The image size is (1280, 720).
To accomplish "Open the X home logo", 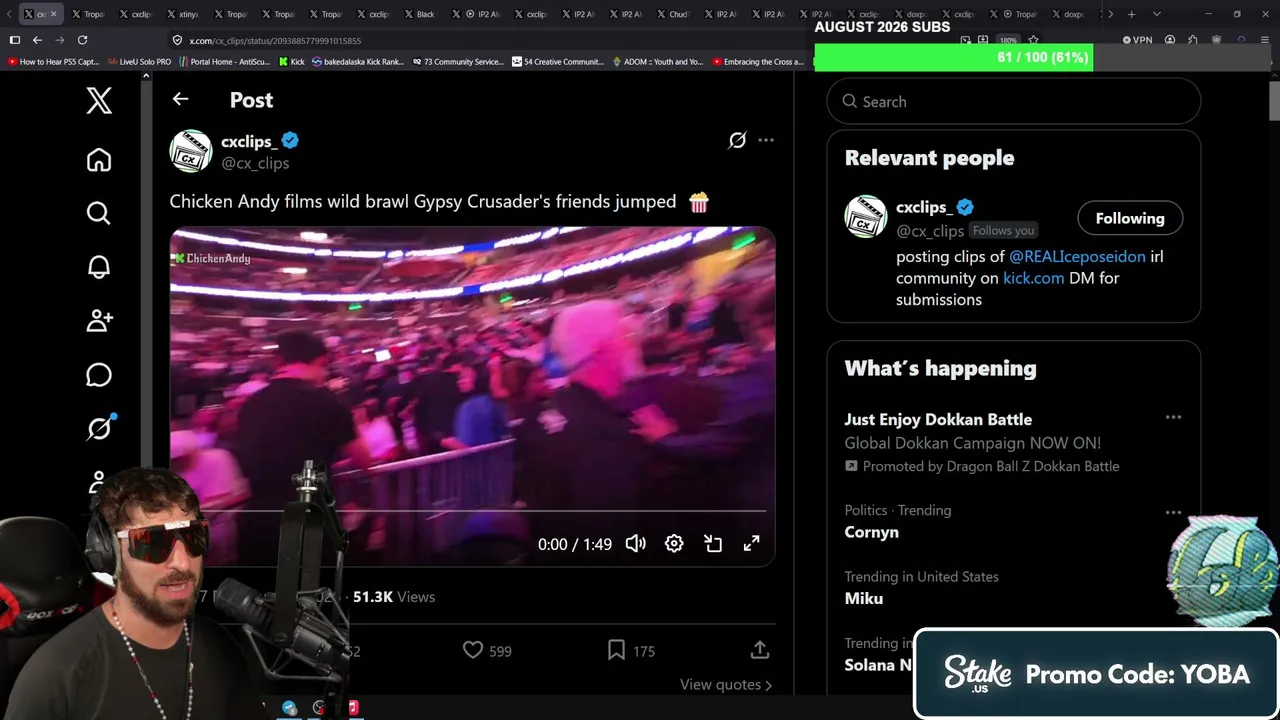I will [99, 100].
